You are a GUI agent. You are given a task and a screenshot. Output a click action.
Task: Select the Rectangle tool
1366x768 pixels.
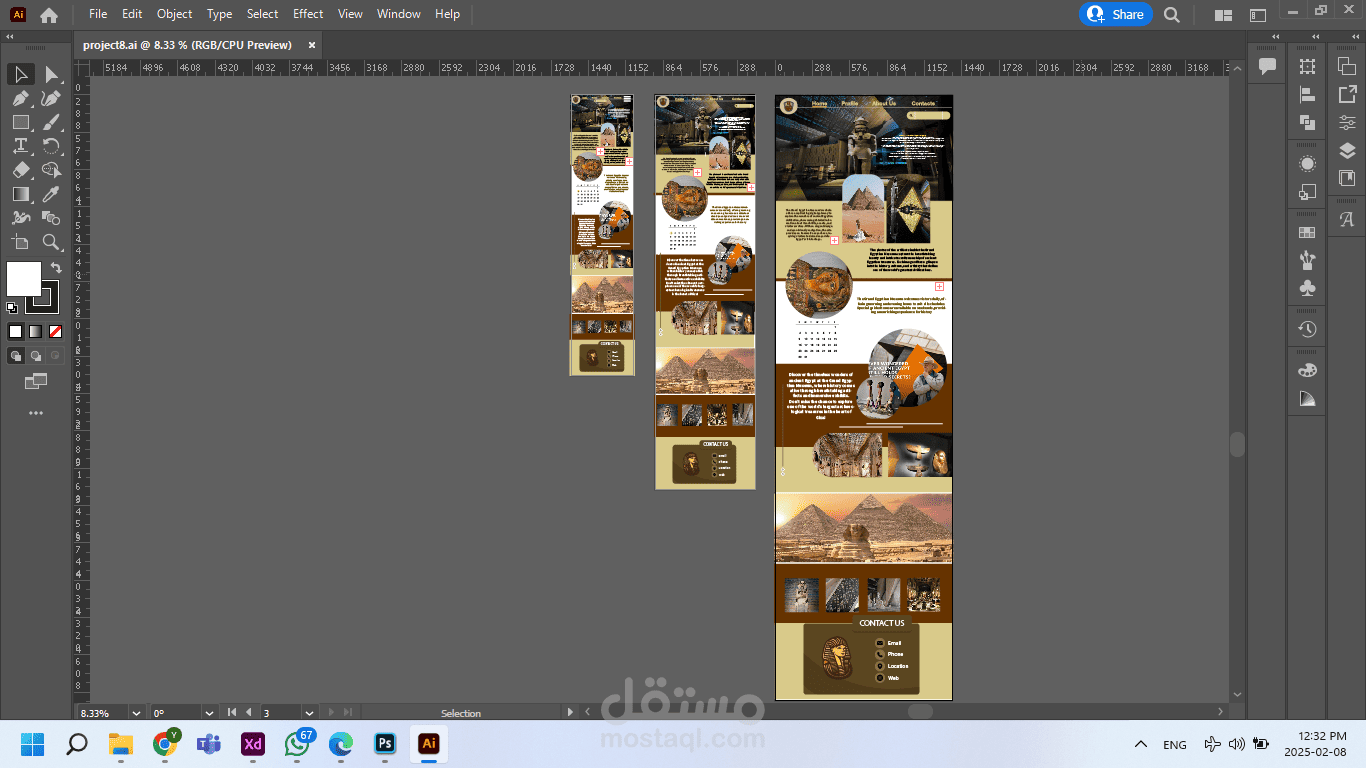[x=20, y=123]
